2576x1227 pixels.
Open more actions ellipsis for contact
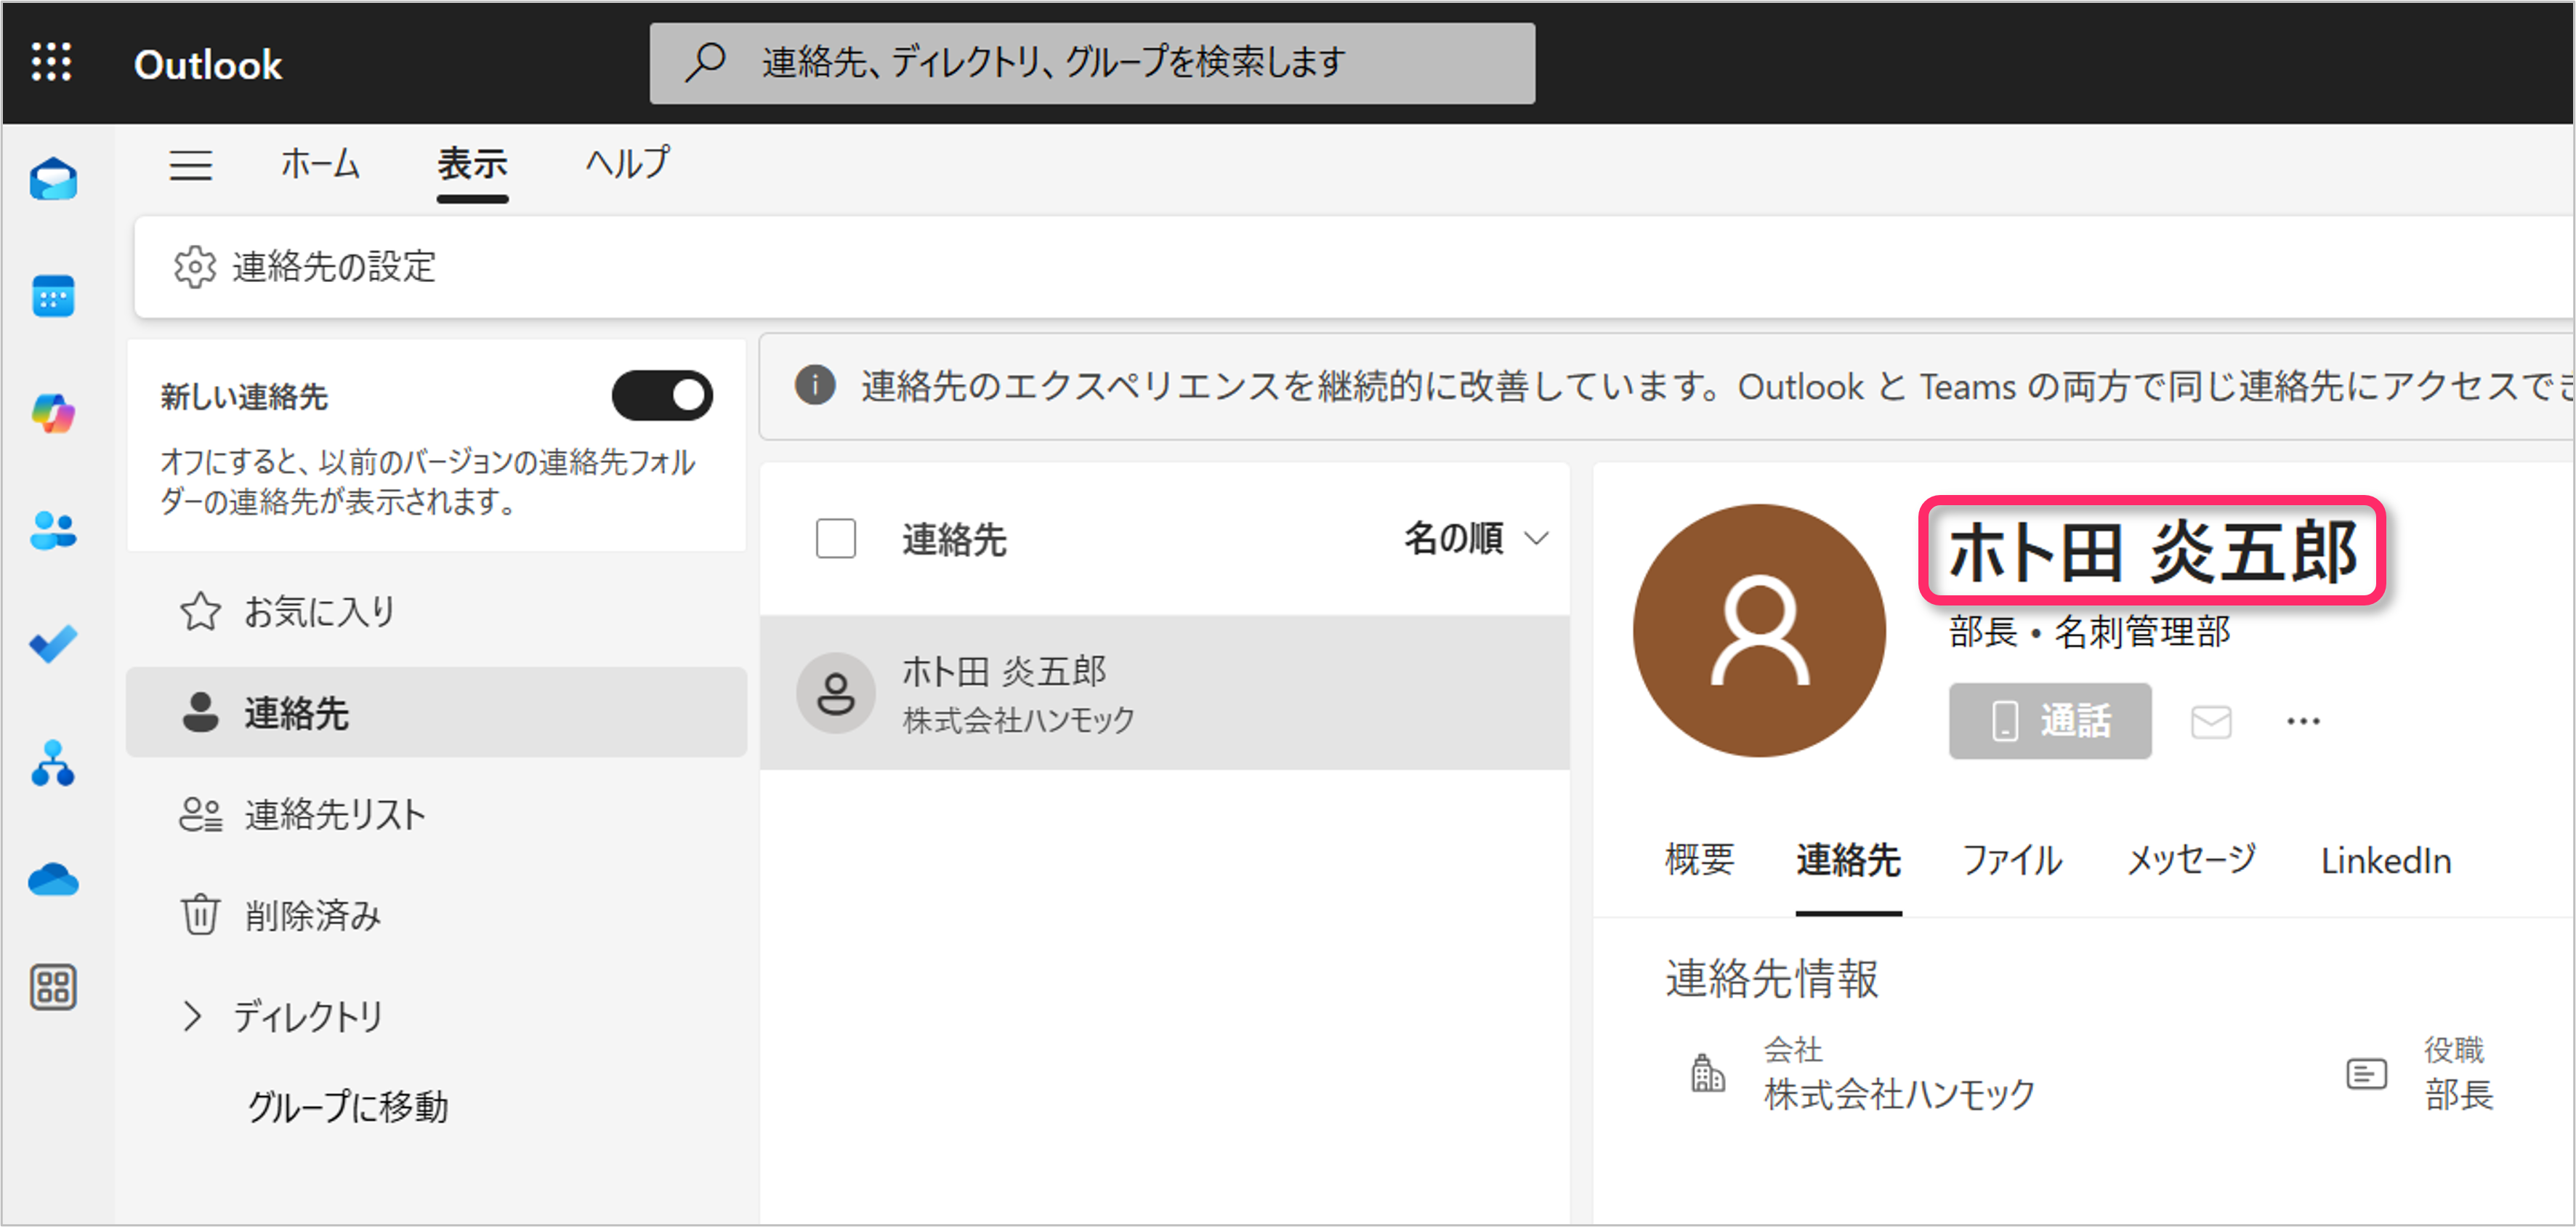click(2303, 721)
